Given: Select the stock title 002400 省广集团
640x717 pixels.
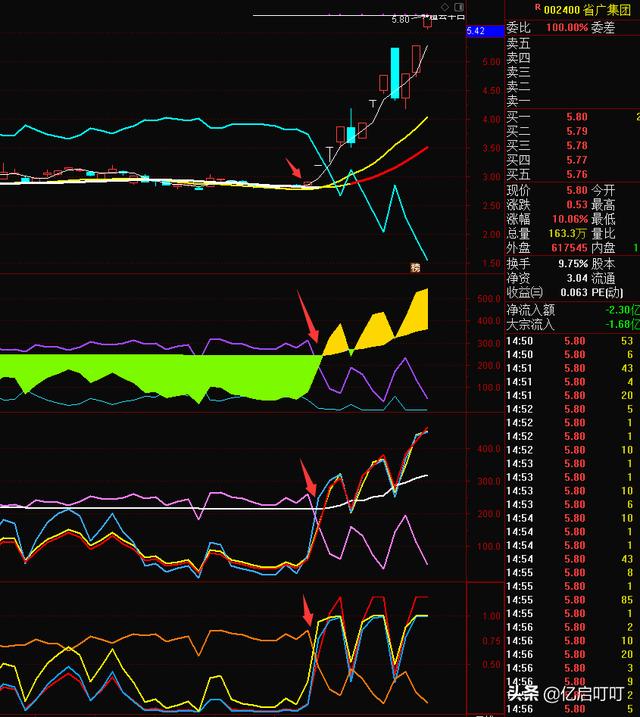Looking at the screenshot, I should pyautogui.click(x=587, y=10).
